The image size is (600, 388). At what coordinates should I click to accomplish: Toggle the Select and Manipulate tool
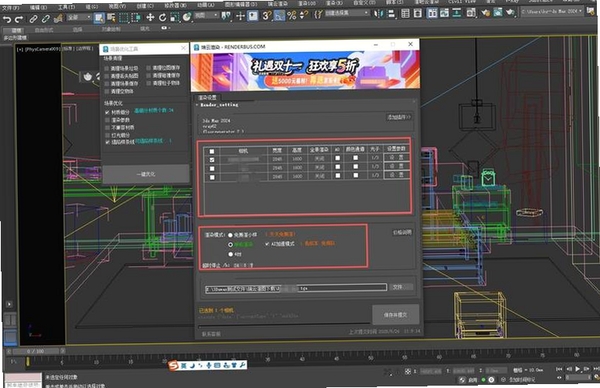click(240, 16)
